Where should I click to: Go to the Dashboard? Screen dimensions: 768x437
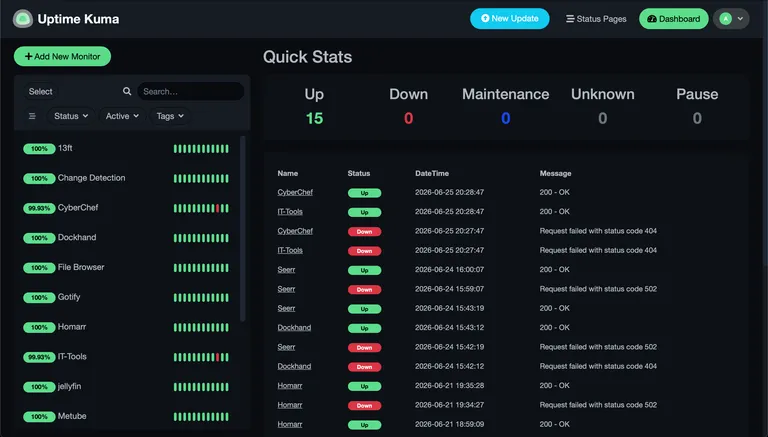[673, 19]
